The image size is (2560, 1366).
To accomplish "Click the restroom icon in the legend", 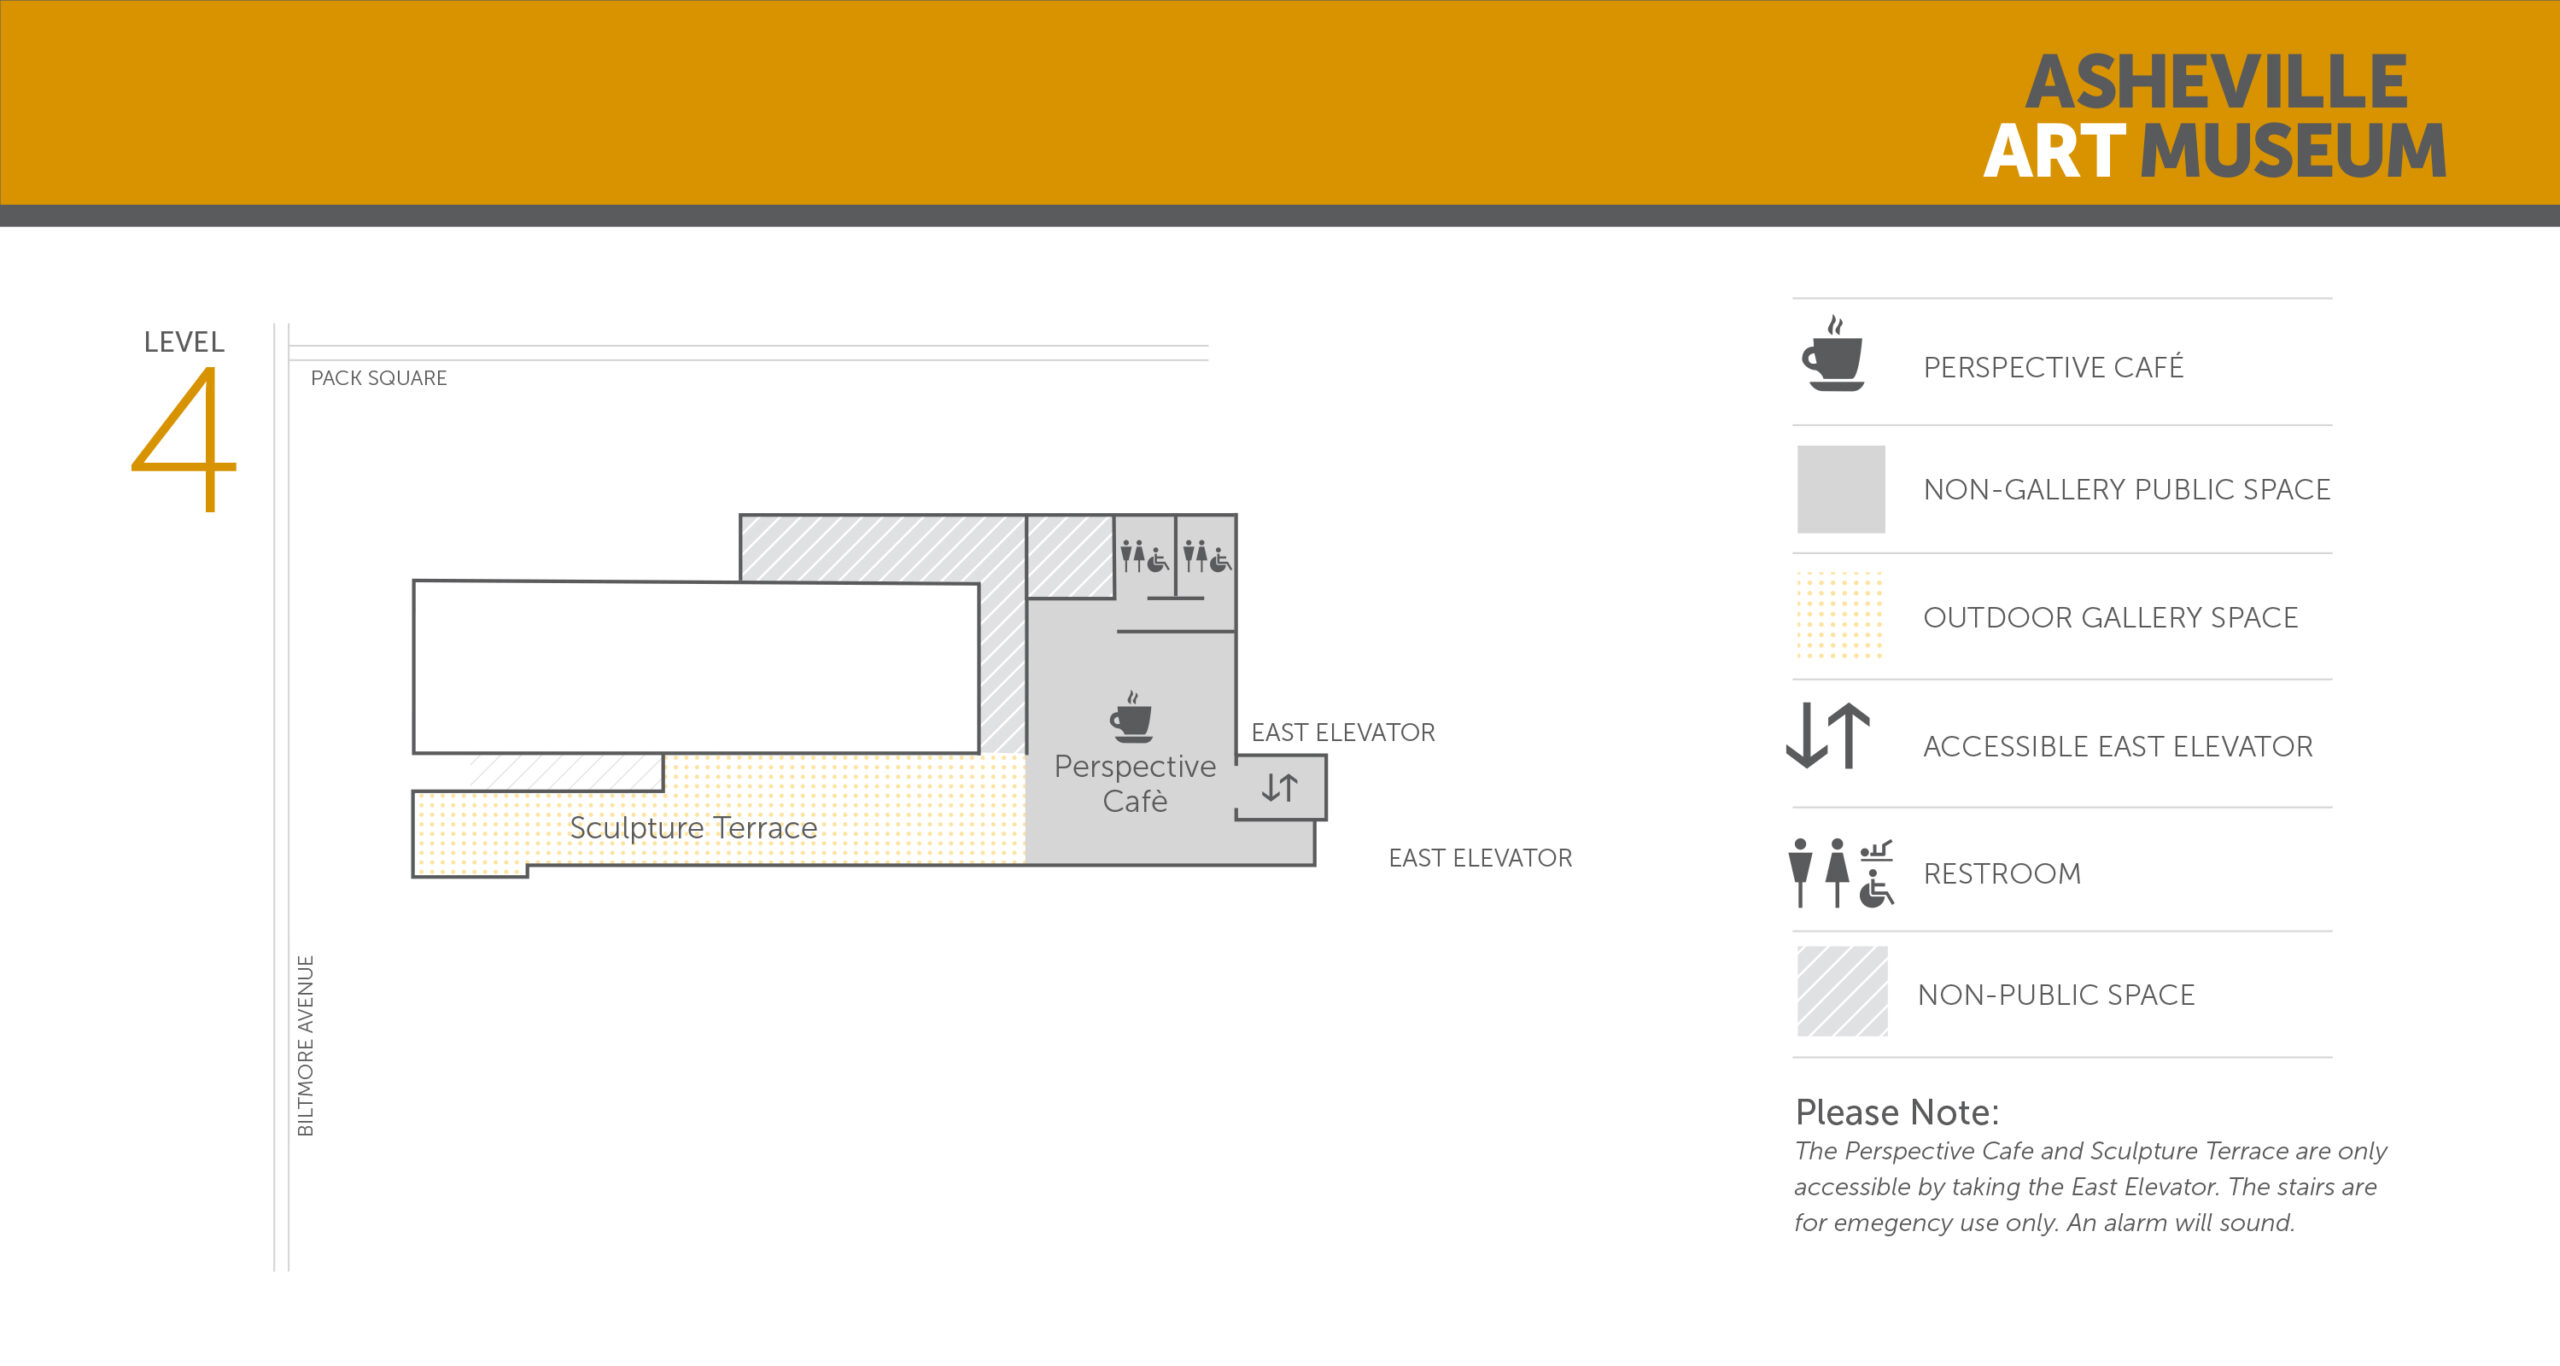I will (1841, 873).
